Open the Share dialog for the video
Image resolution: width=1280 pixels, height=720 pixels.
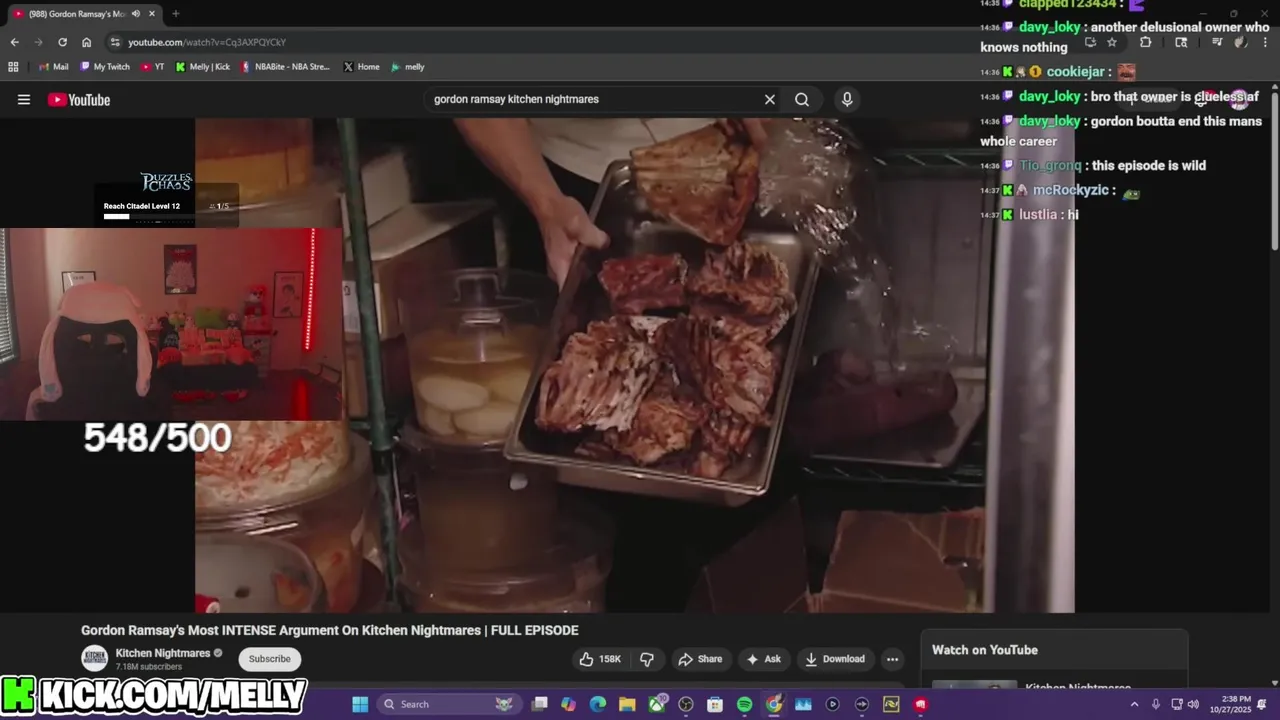(700, 659)
